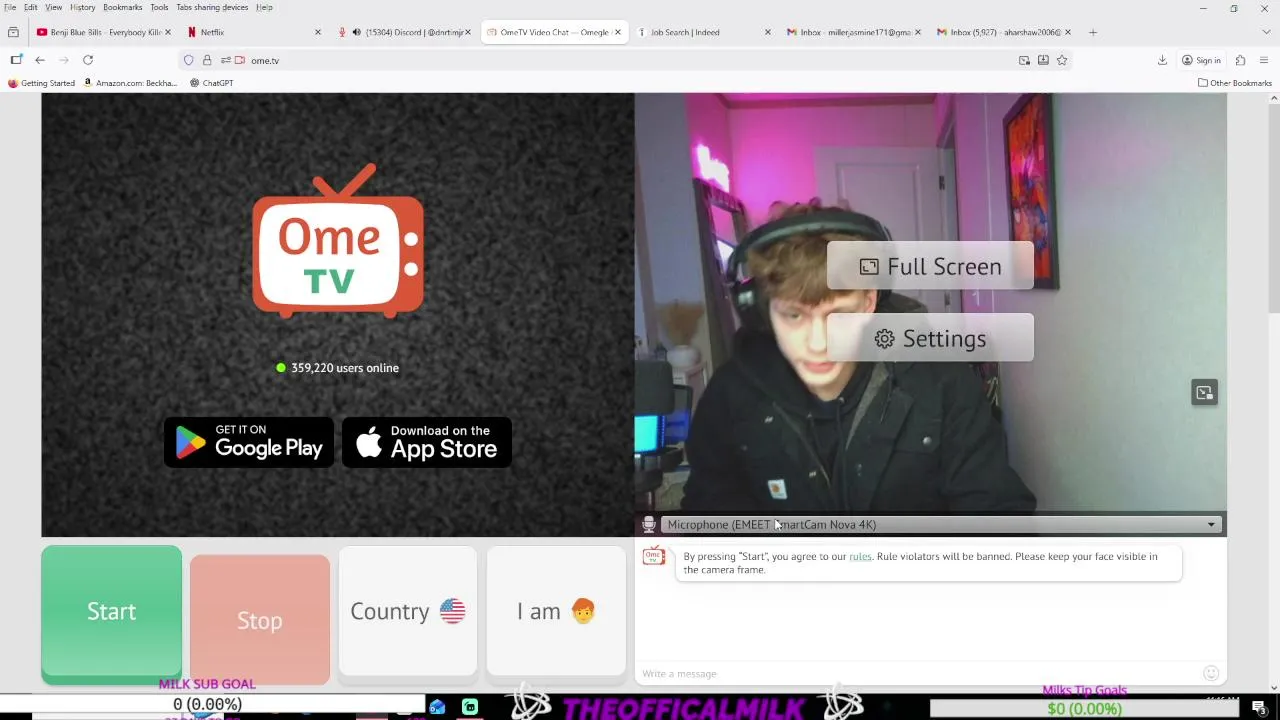Image resolution: width=1280 pixels, height=720 pixels.
Task: Click the OmeTV avatar beside the rules message
Action: pos(654,557)
